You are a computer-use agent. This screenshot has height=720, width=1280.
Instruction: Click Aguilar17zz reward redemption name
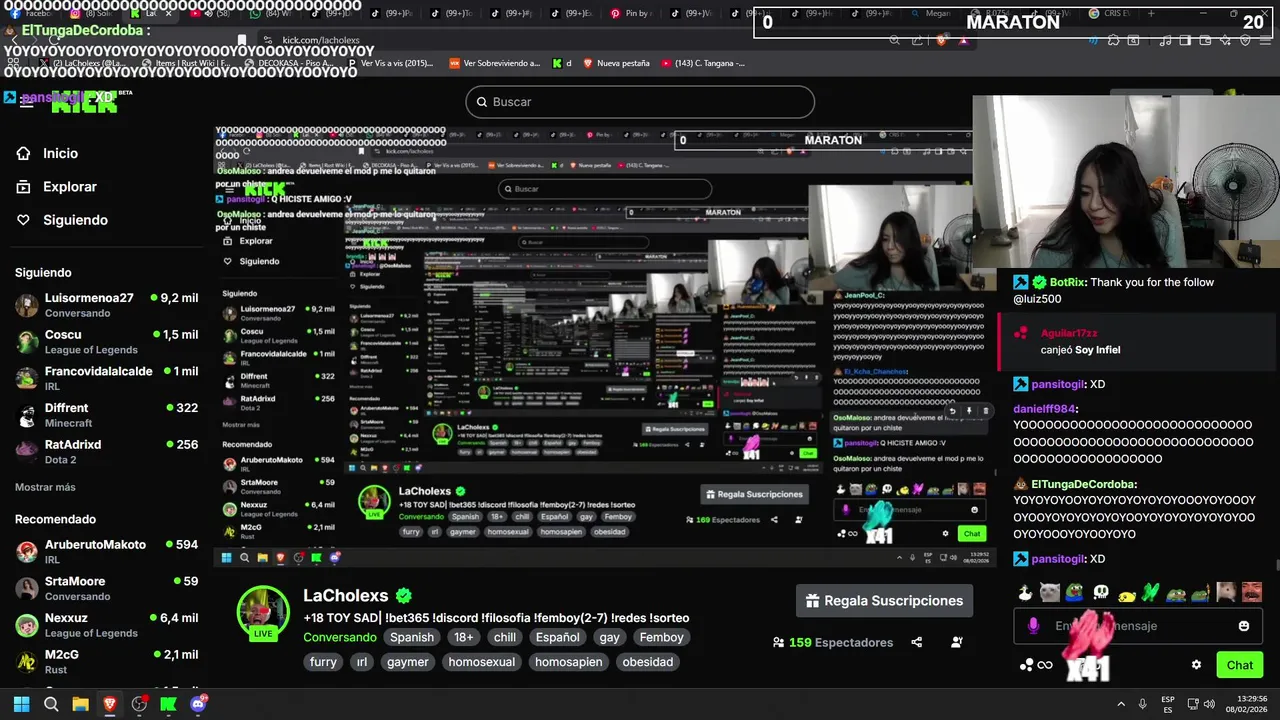click(x=1069, y=333)
